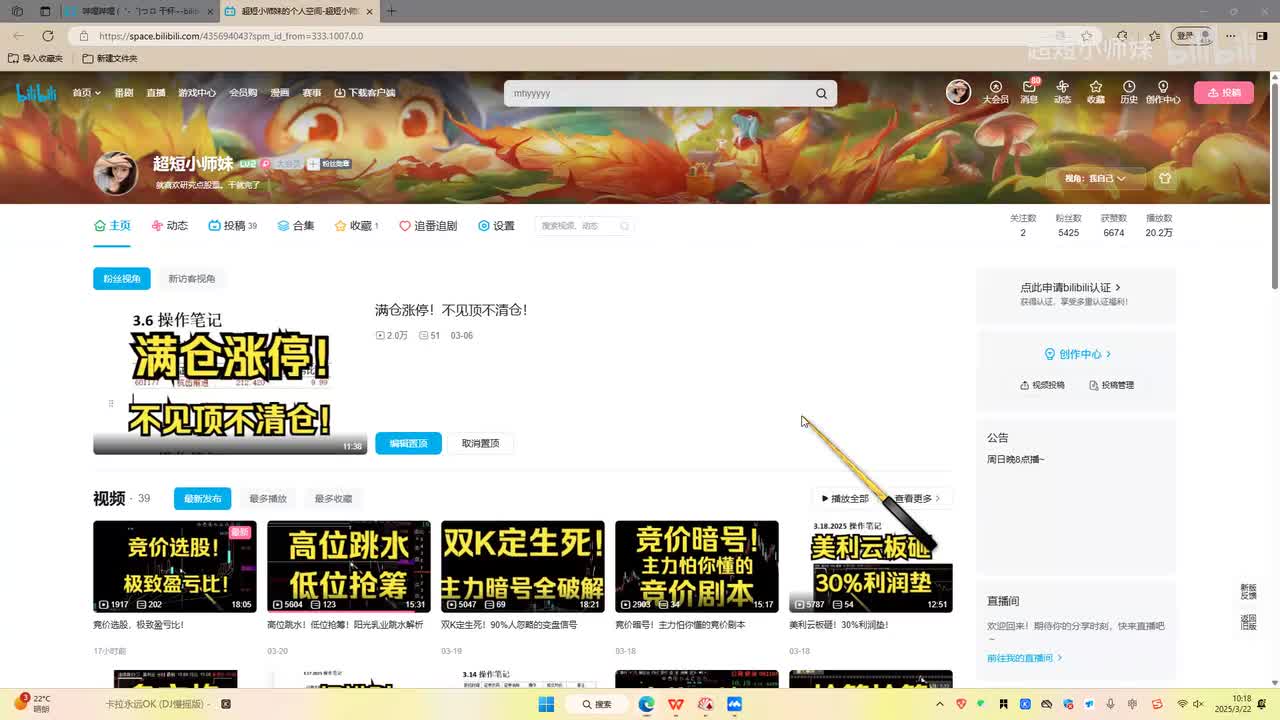Open the 创作中心 link in the sidebar
The image size is (1280, 720).
pyautogui.click(x=1078, y=354)
